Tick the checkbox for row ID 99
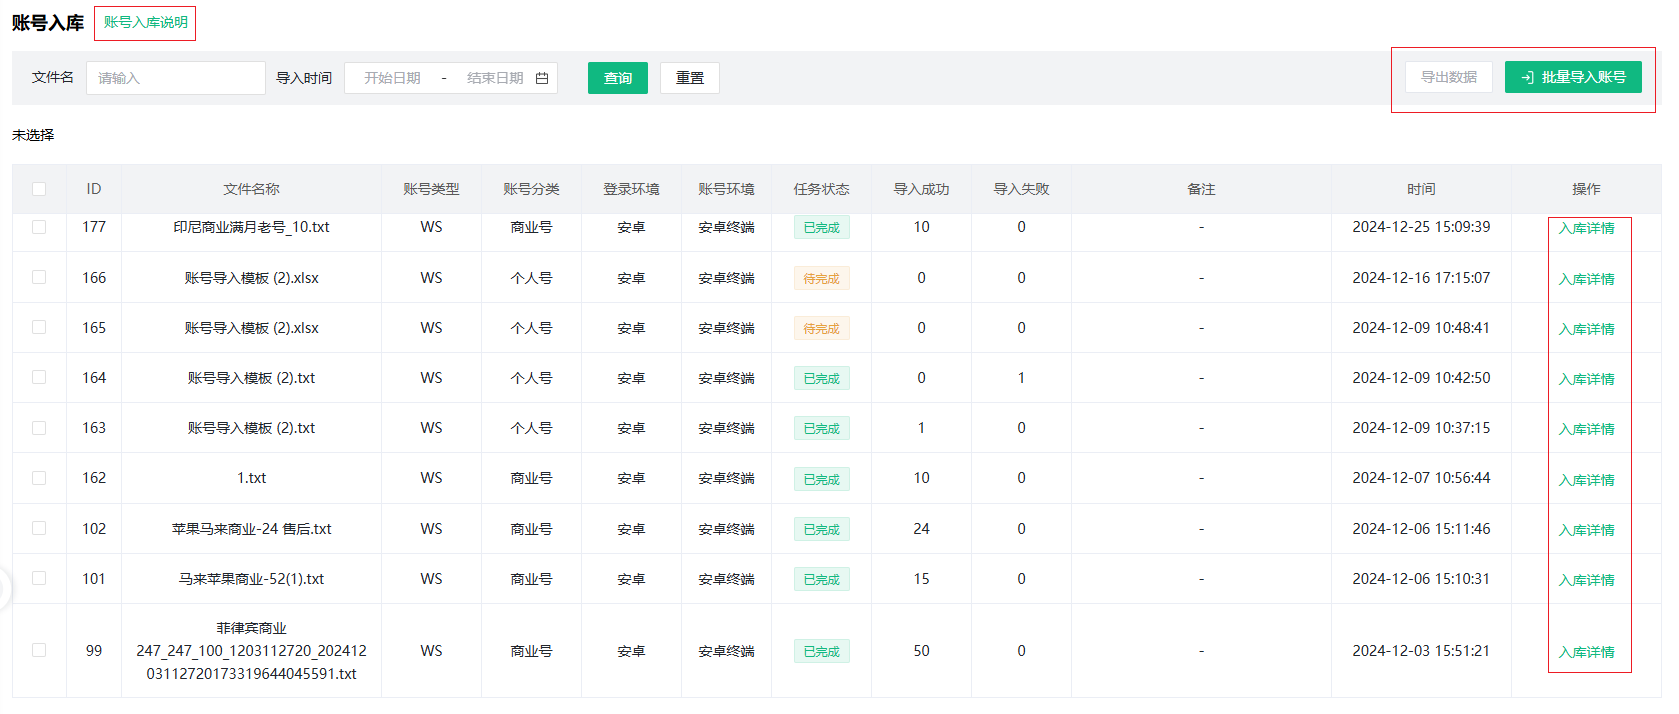Screen dimensions: 1679x714 click(x=39, y=650)
